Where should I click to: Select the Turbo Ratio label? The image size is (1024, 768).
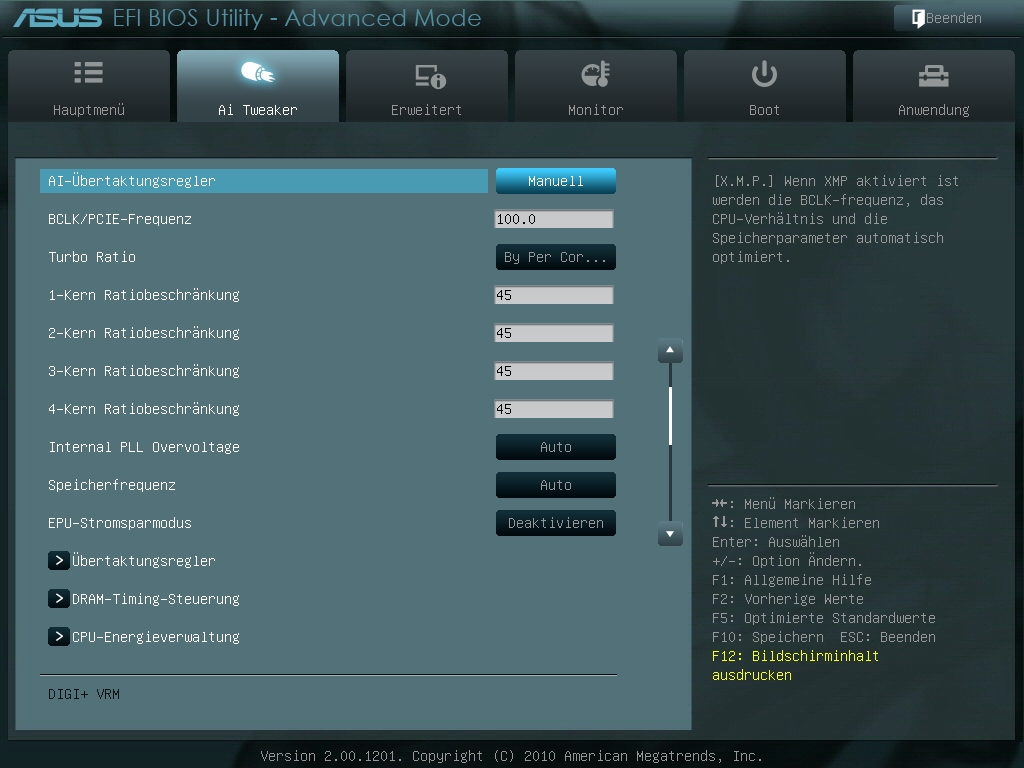92,257
